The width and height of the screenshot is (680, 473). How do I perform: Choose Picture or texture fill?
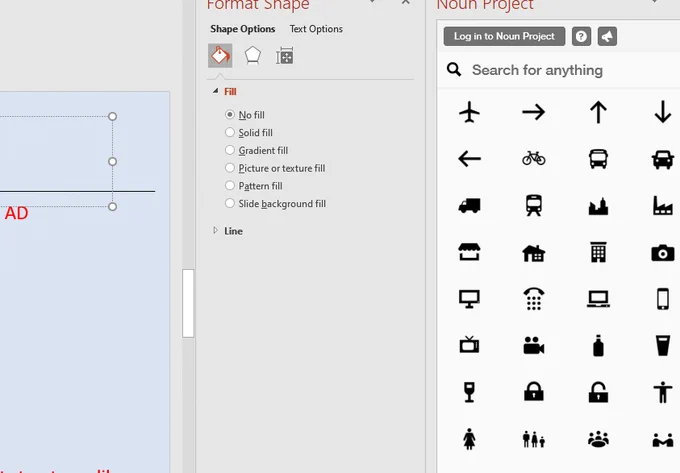pos(230,168)
